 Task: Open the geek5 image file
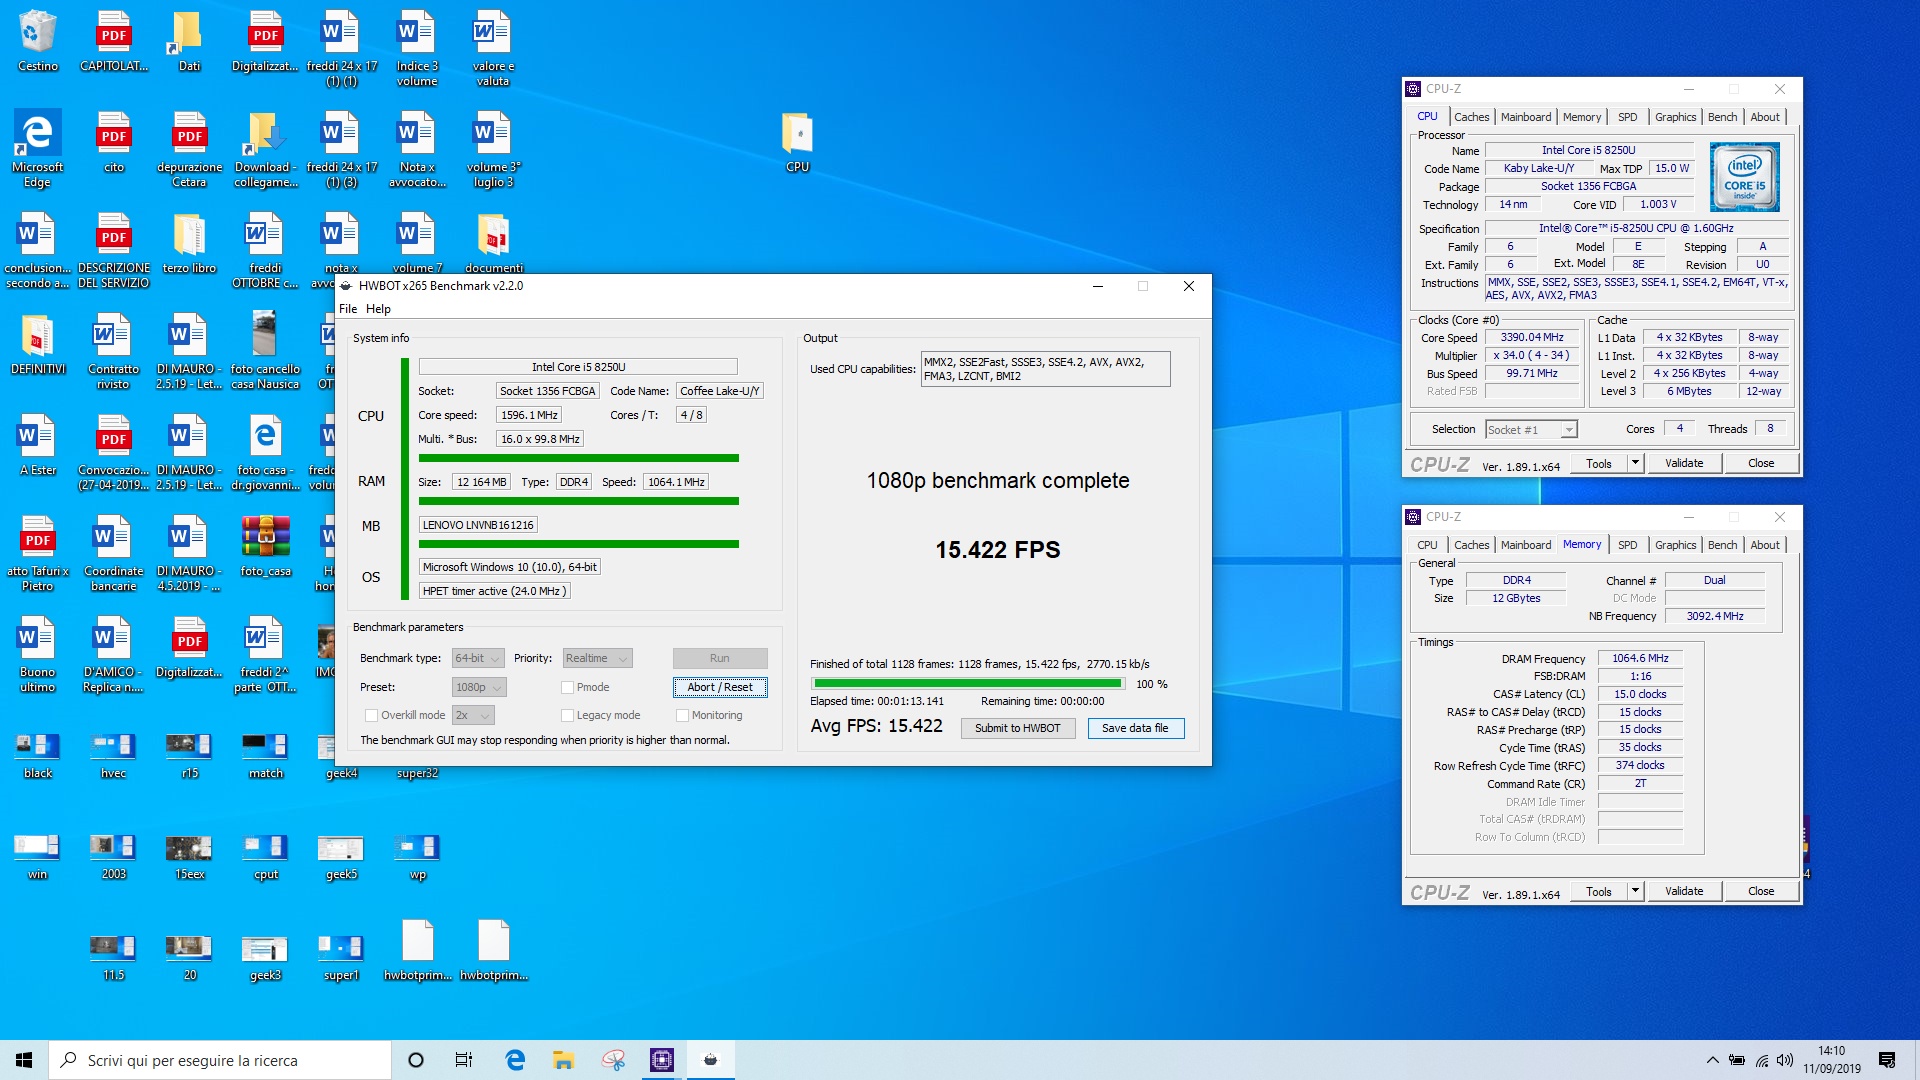[x=341, y=857]
